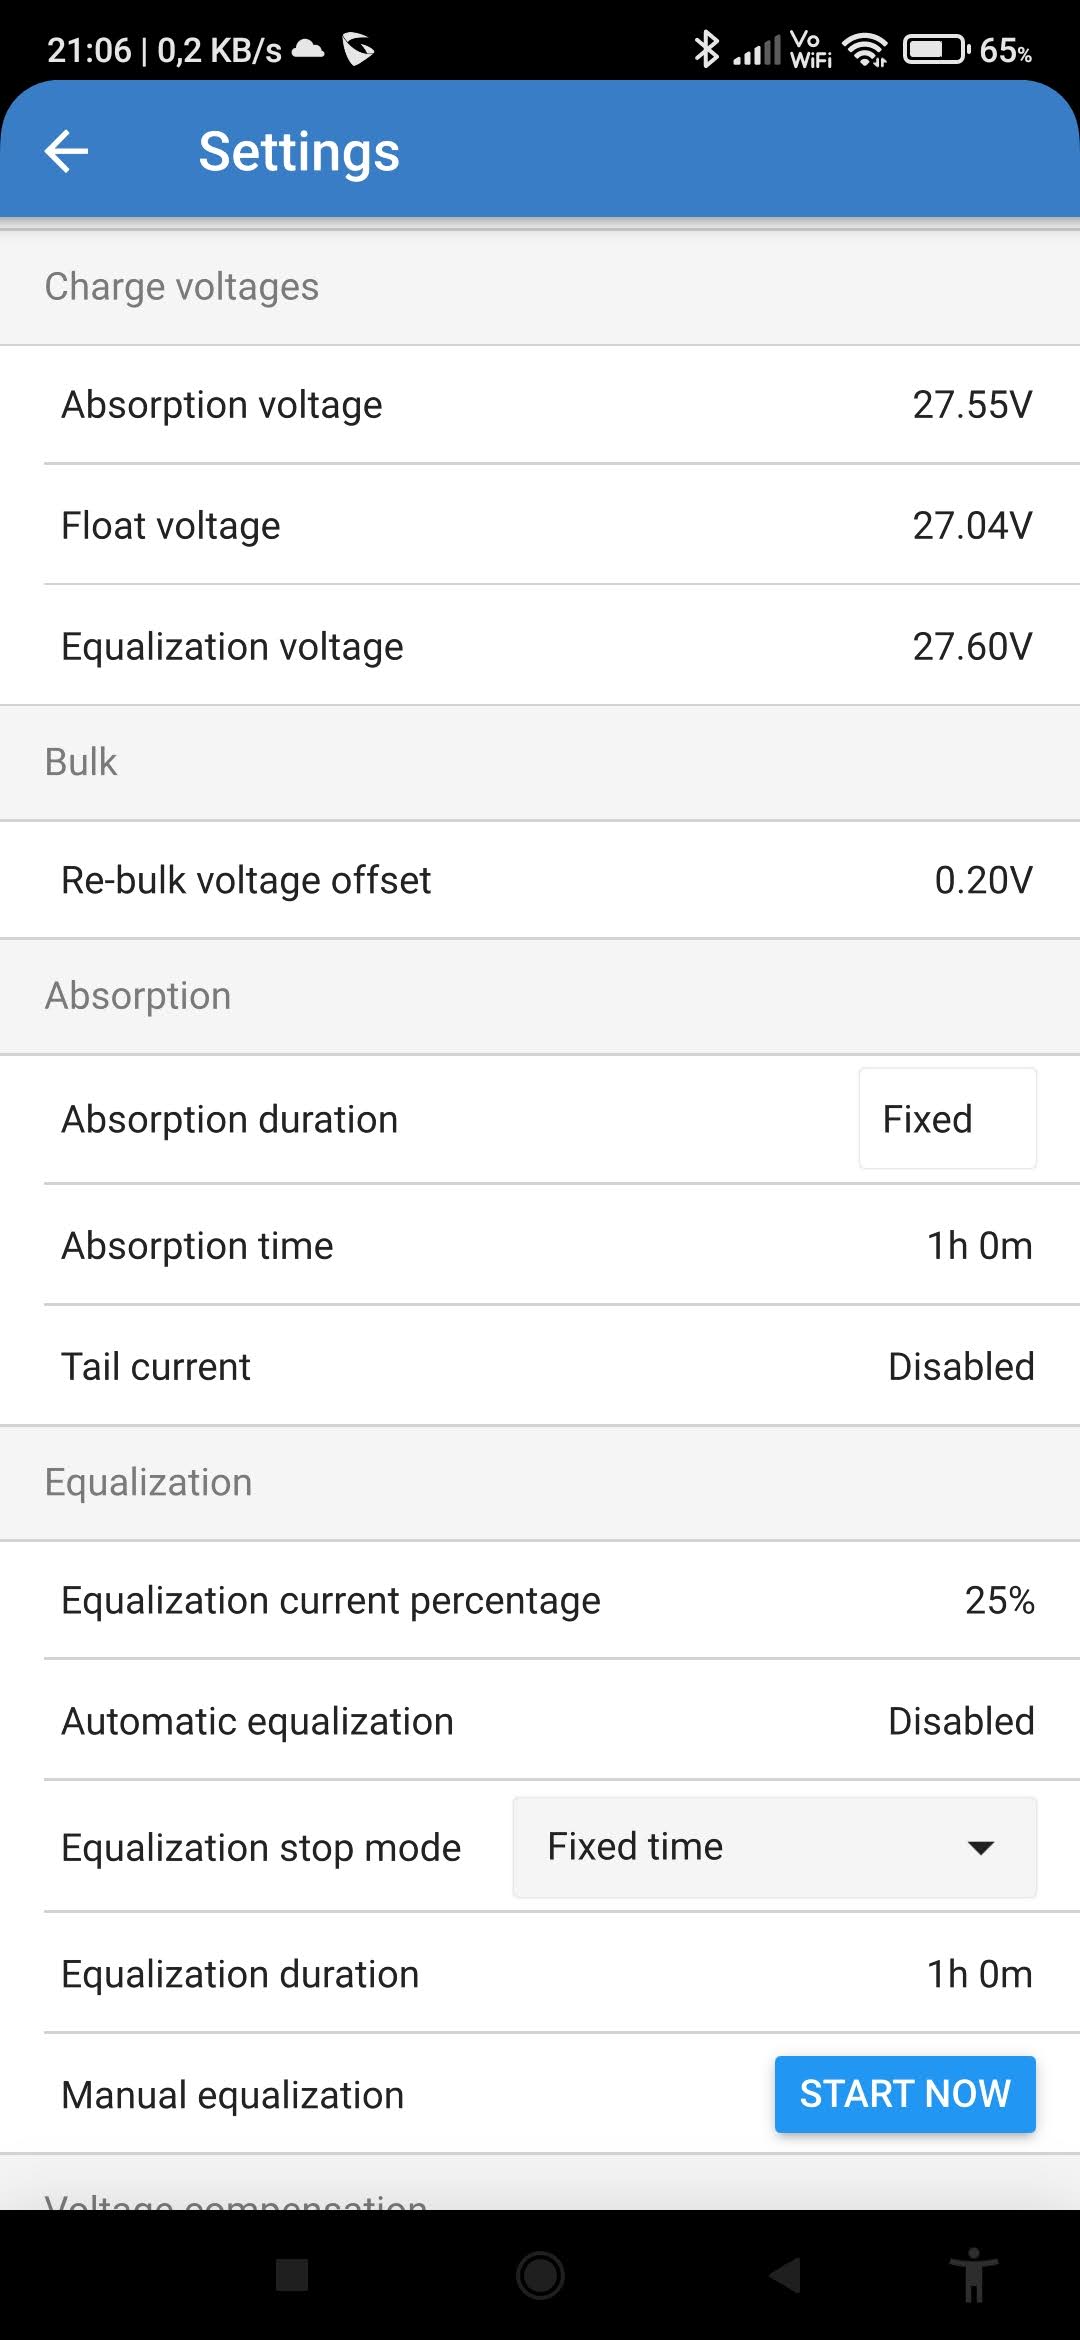Adjust the Absorption time 1h 0m
Viewport: 1080px width, 2340px height.
coord(978,1246)
